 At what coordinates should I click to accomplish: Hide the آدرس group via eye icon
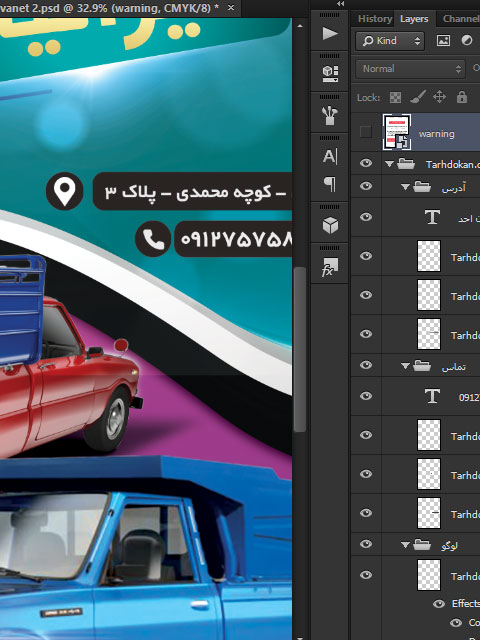point(366,186)
